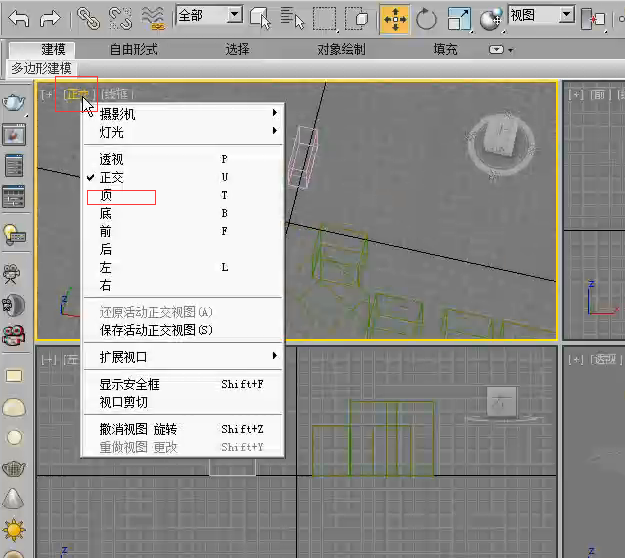The image size is (625, 558).
Task: Click the red movie camera icon
Action: [14, 335]
